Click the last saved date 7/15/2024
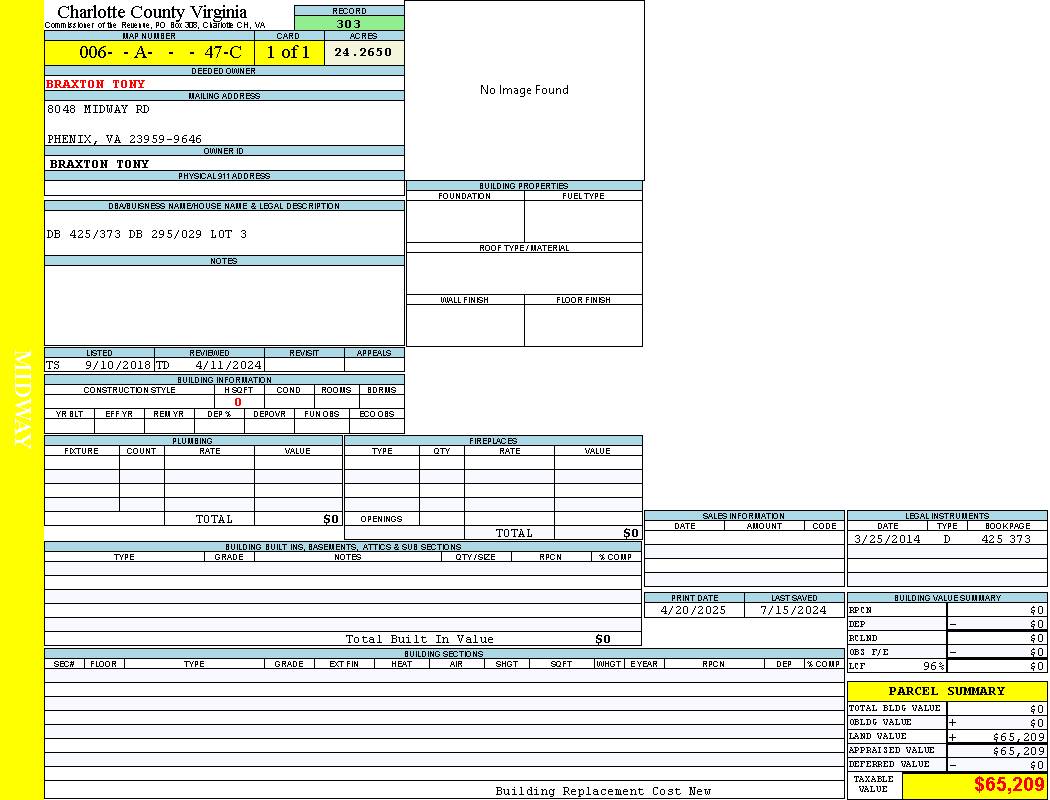Image resolution: width=1050 pixels, height=800 pixels. point(793,610)
